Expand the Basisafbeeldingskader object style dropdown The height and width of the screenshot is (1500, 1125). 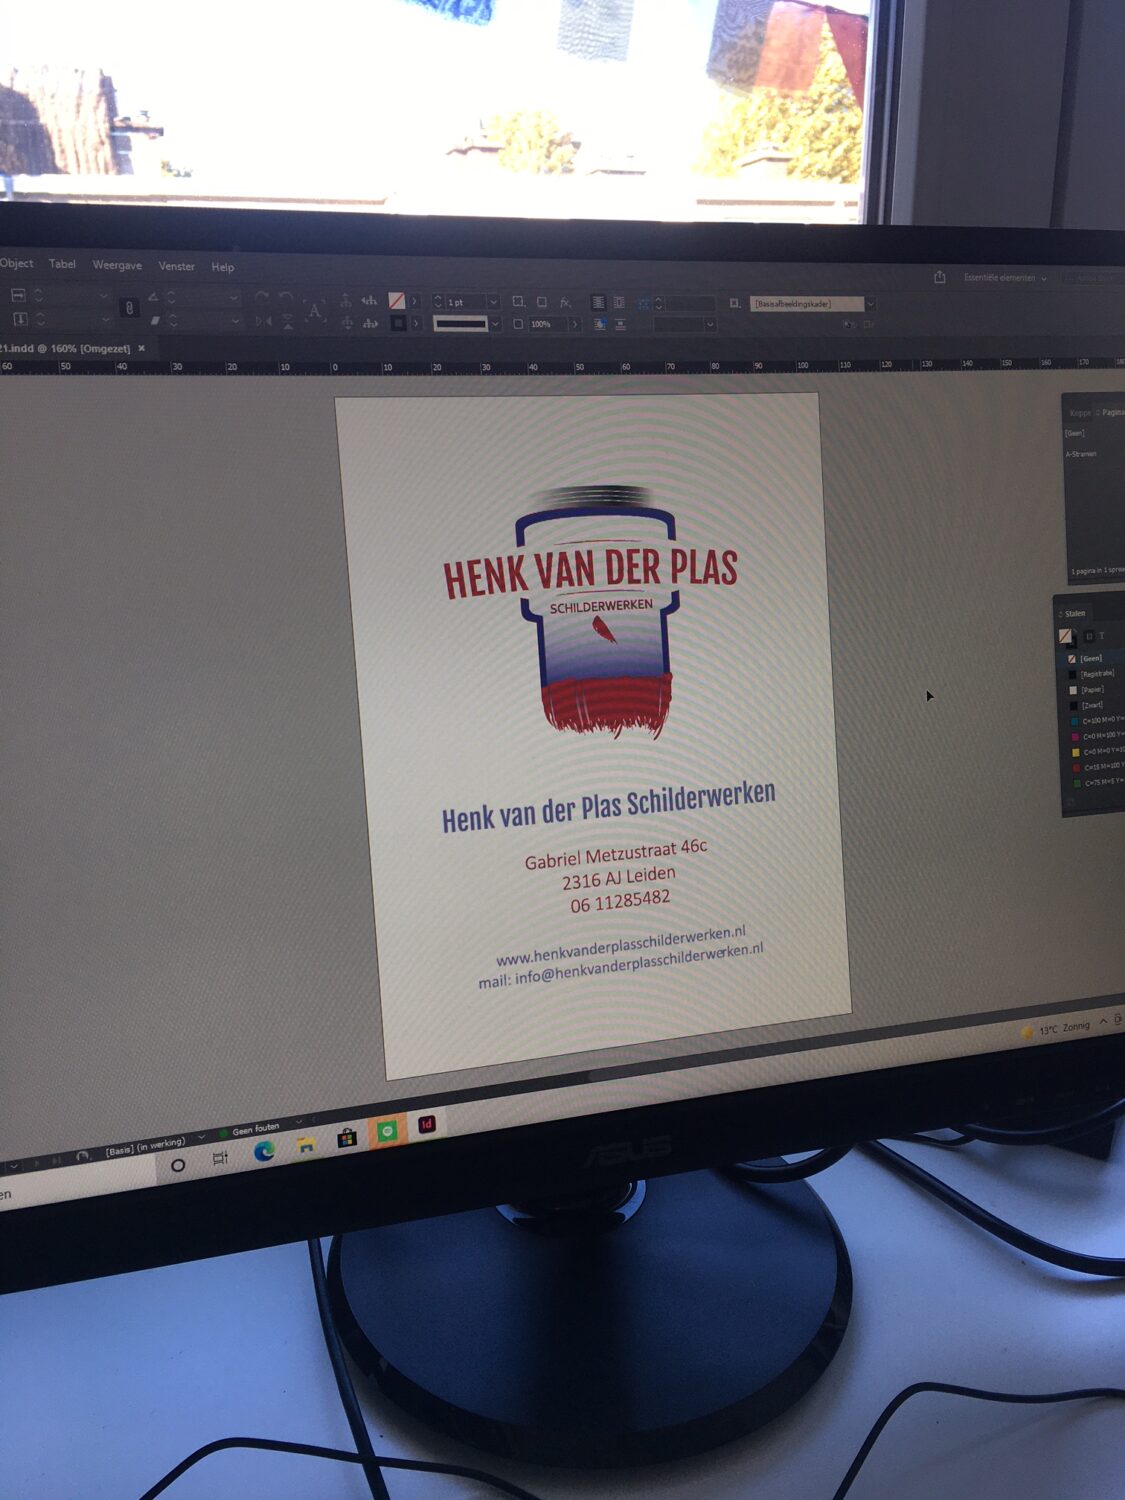pyautogui.click(x=870, y=304)
